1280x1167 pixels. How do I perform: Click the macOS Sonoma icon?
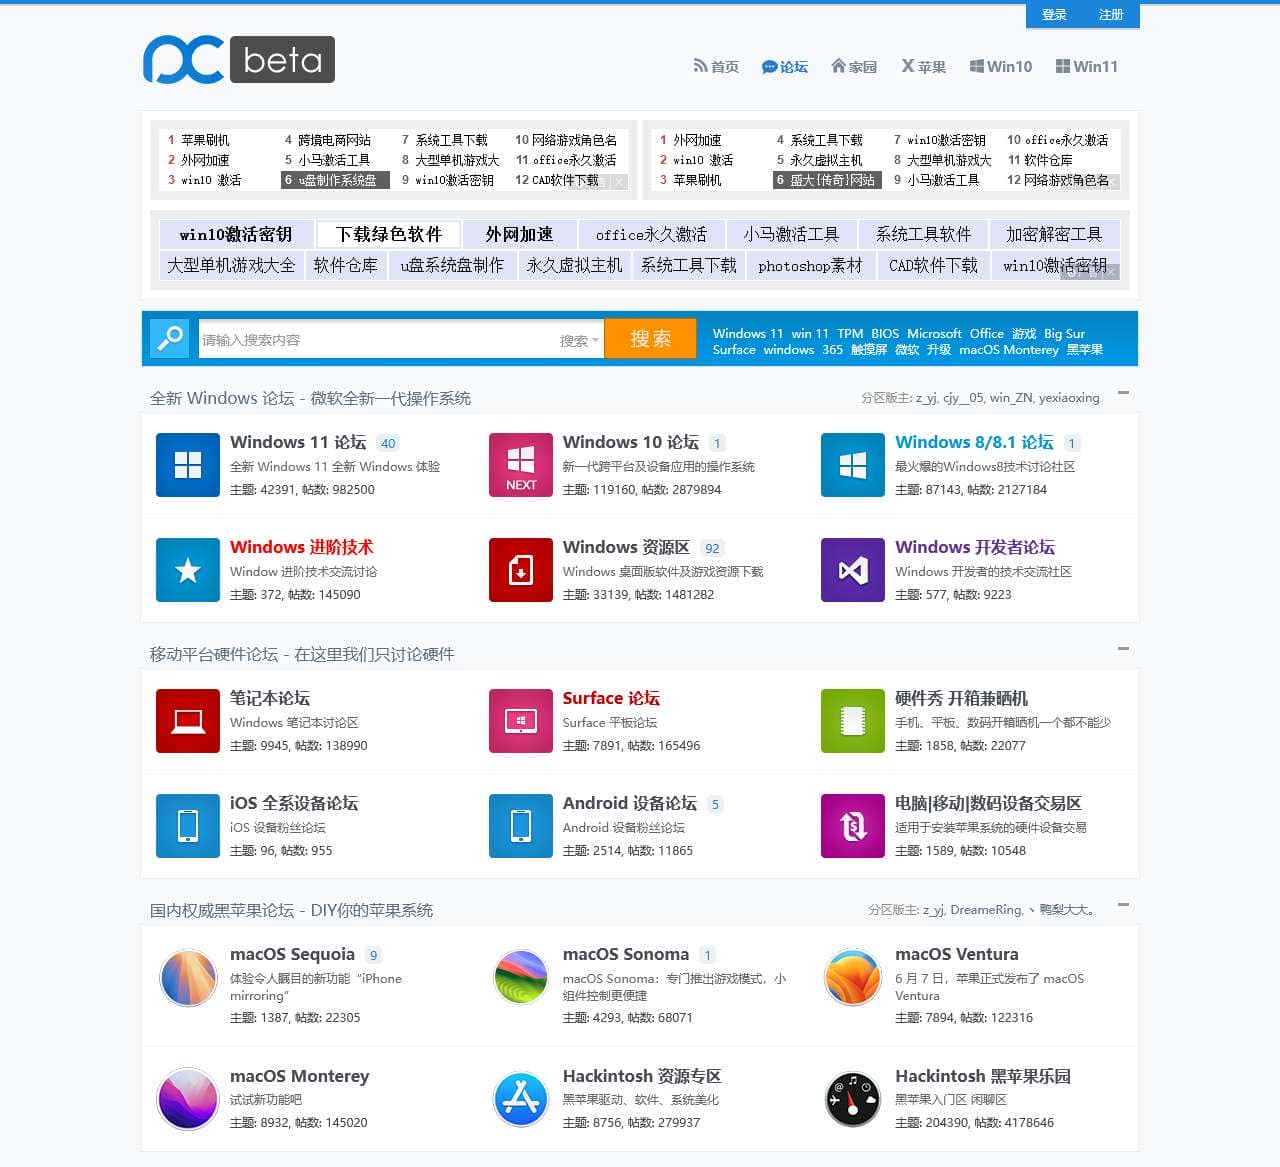pos(521,977)
